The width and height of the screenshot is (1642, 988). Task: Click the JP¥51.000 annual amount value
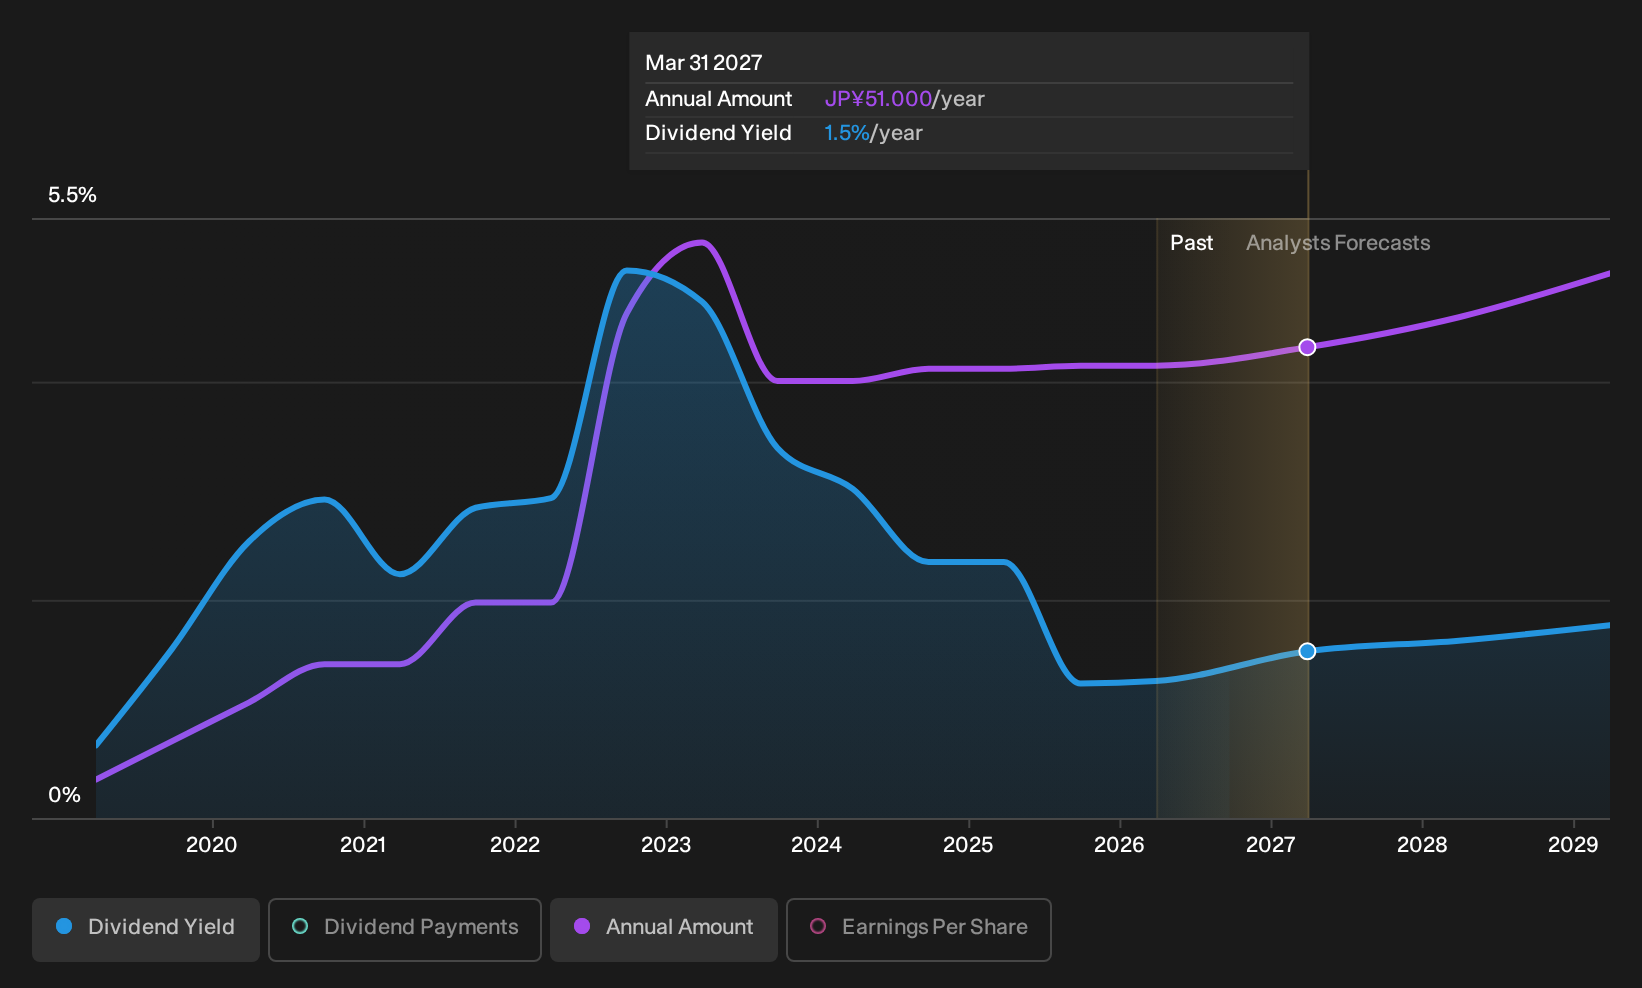(x=878, y=99)
